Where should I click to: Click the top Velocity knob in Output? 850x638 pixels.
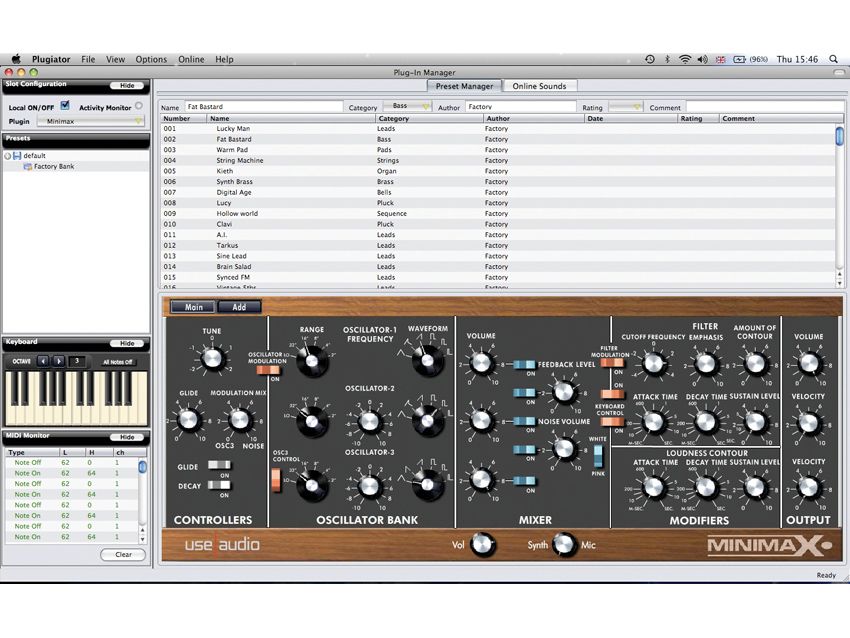808,423
